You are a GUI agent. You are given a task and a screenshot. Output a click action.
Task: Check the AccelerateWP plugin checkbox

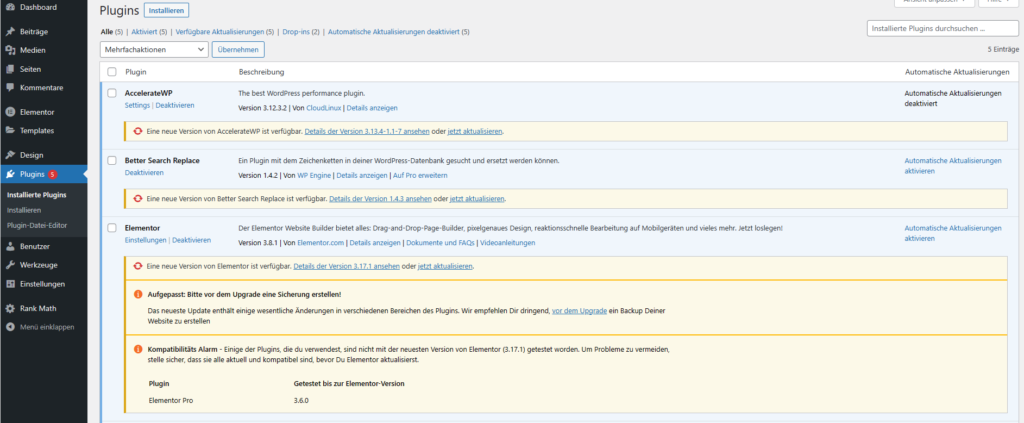112,93
